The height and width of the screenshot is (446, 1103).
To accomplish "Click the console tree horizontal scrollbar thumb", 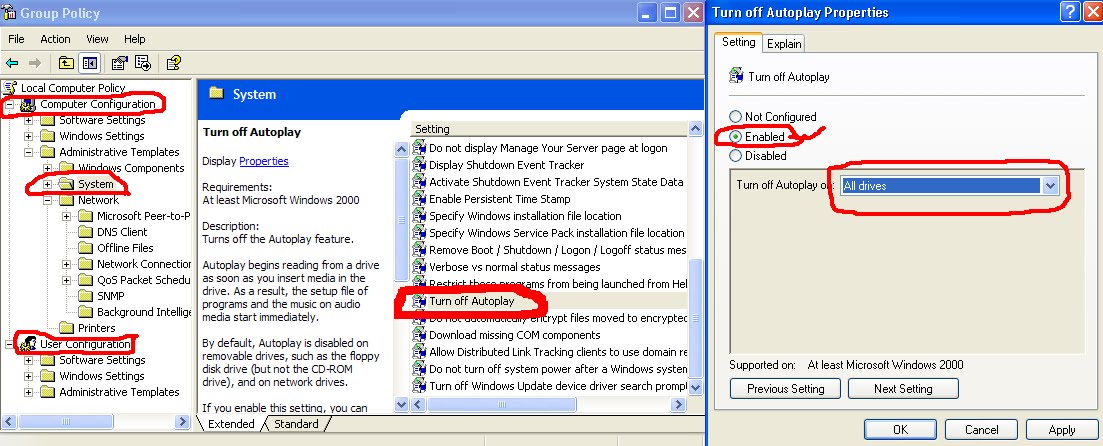I will tap(65, 422).
